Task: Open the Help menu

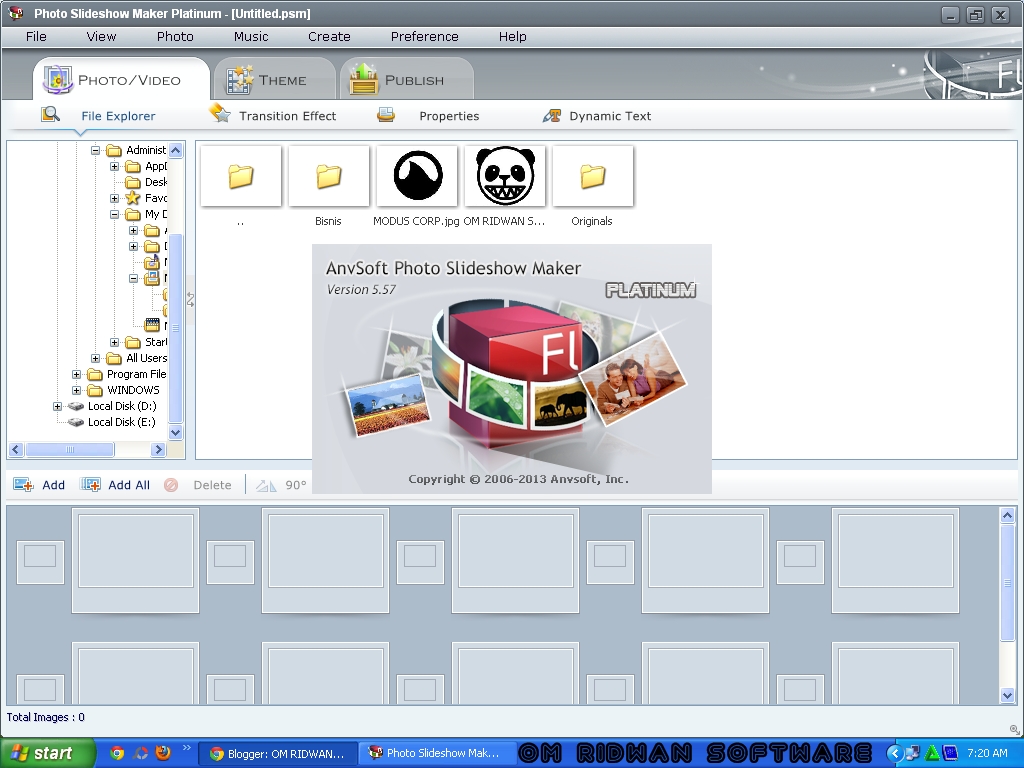Action: click(513, 37)
